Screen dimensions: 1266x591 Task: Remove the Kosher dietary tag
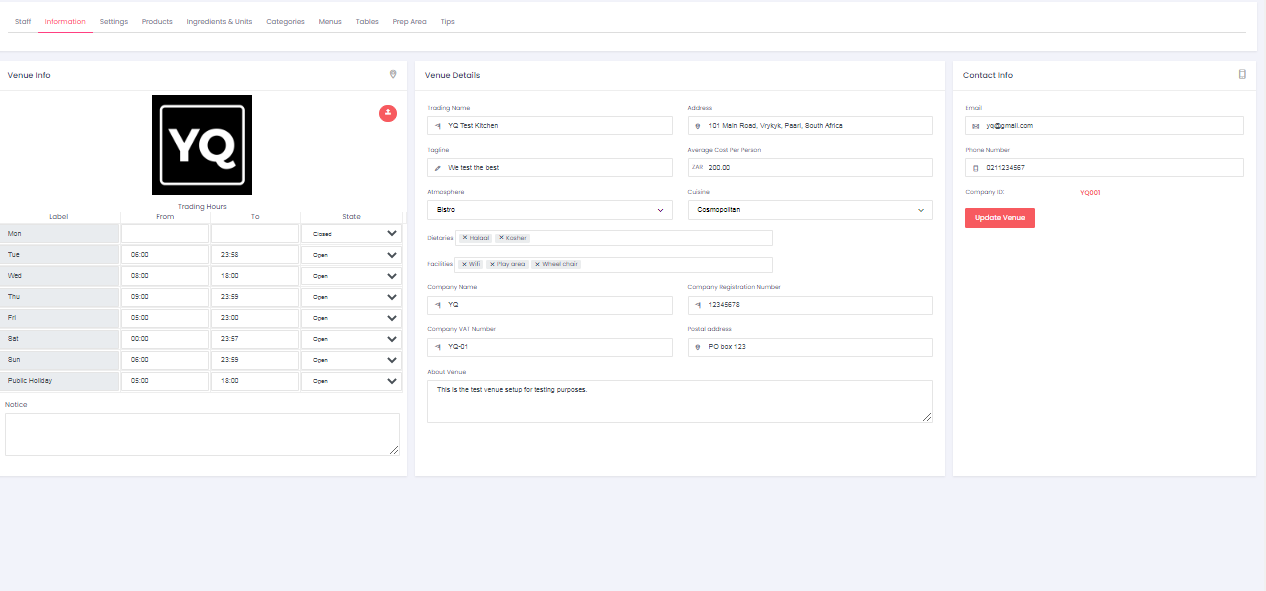pyautogui.click(x=502, y=238)
